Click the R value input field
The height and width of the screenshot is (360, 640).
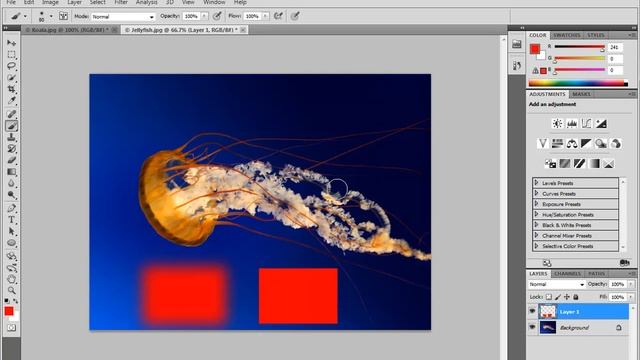pos(615,47)
